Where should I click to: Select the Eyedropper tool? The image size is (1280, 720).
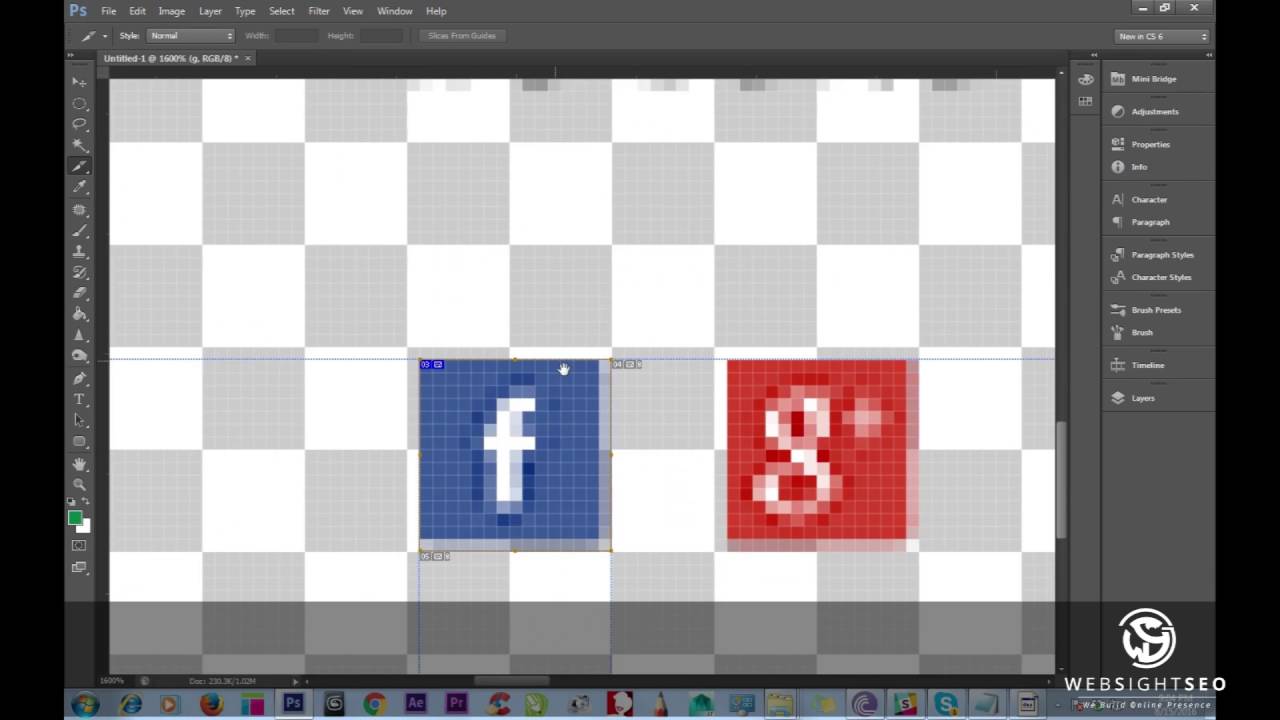(x=79, y=187)
